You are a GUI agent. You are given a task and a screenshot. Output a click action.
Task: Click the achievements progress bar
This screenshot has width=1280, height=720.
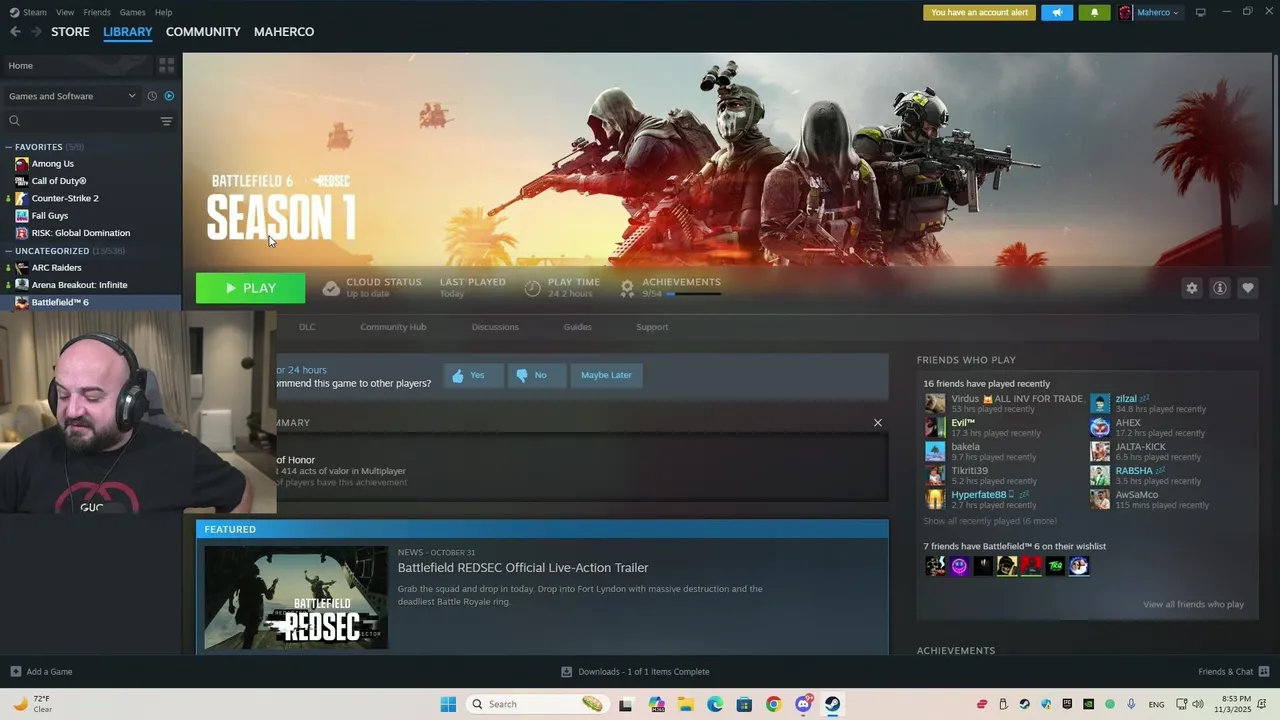point(694,294)
